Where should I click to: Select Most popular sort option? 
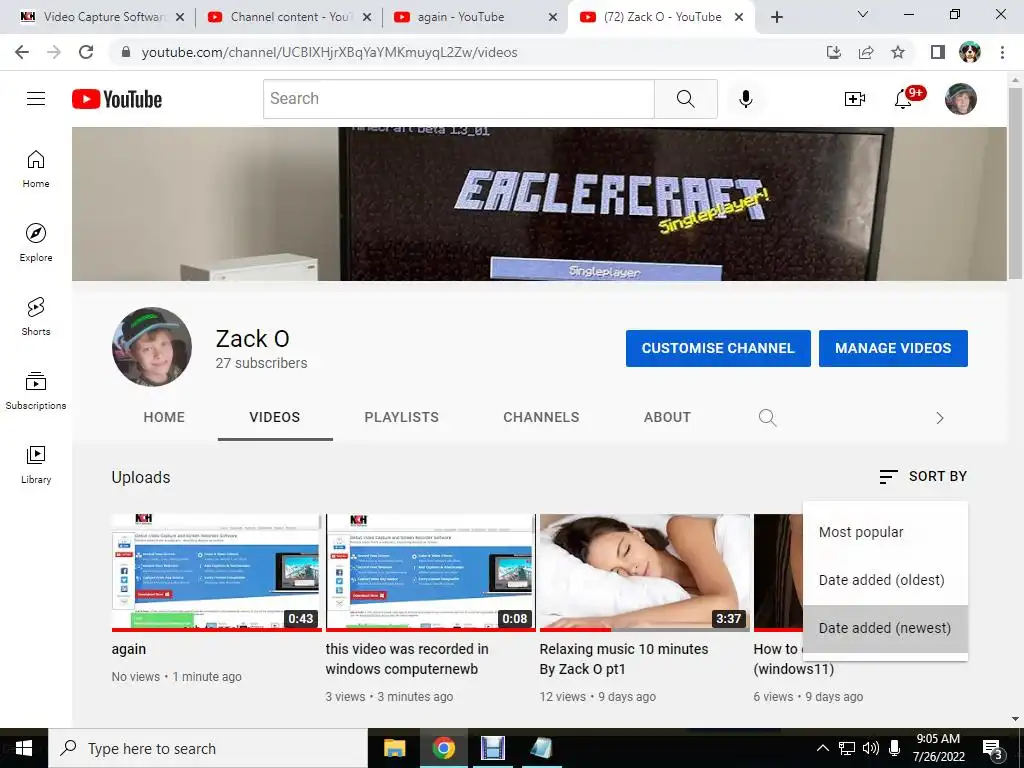[x=885, y=532]
